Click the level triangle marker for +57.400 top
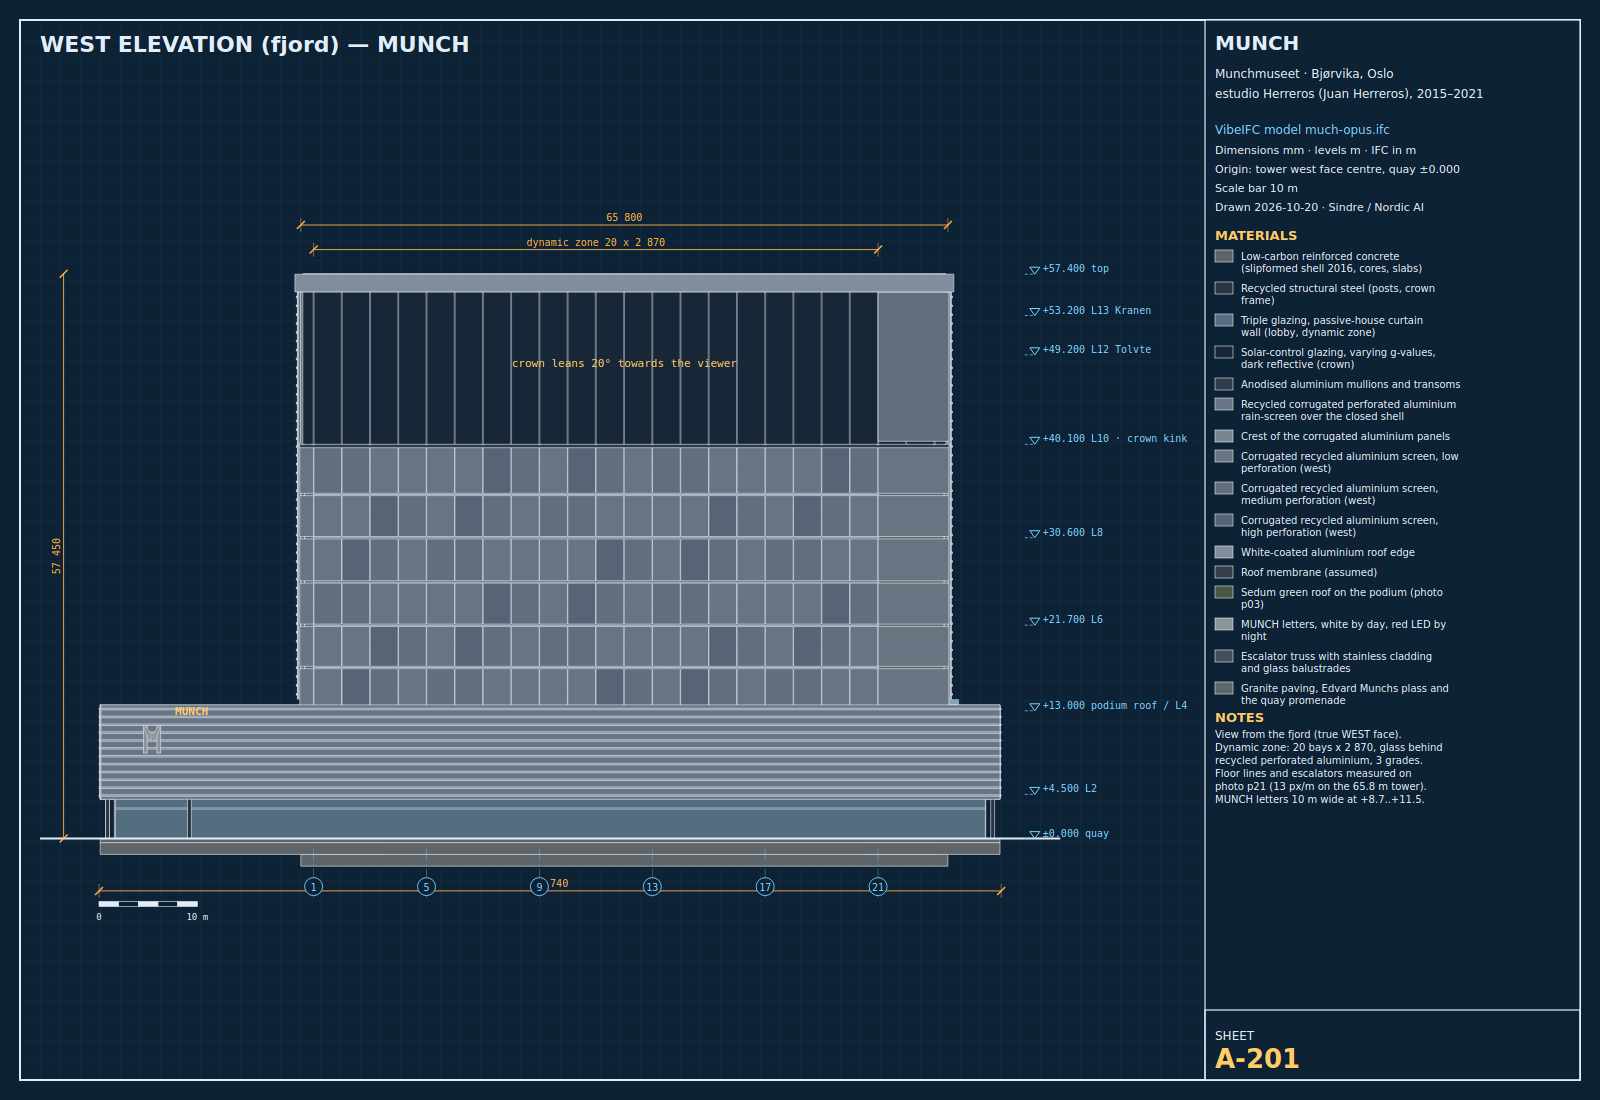1600x1100 pixels. [1035, 270]
